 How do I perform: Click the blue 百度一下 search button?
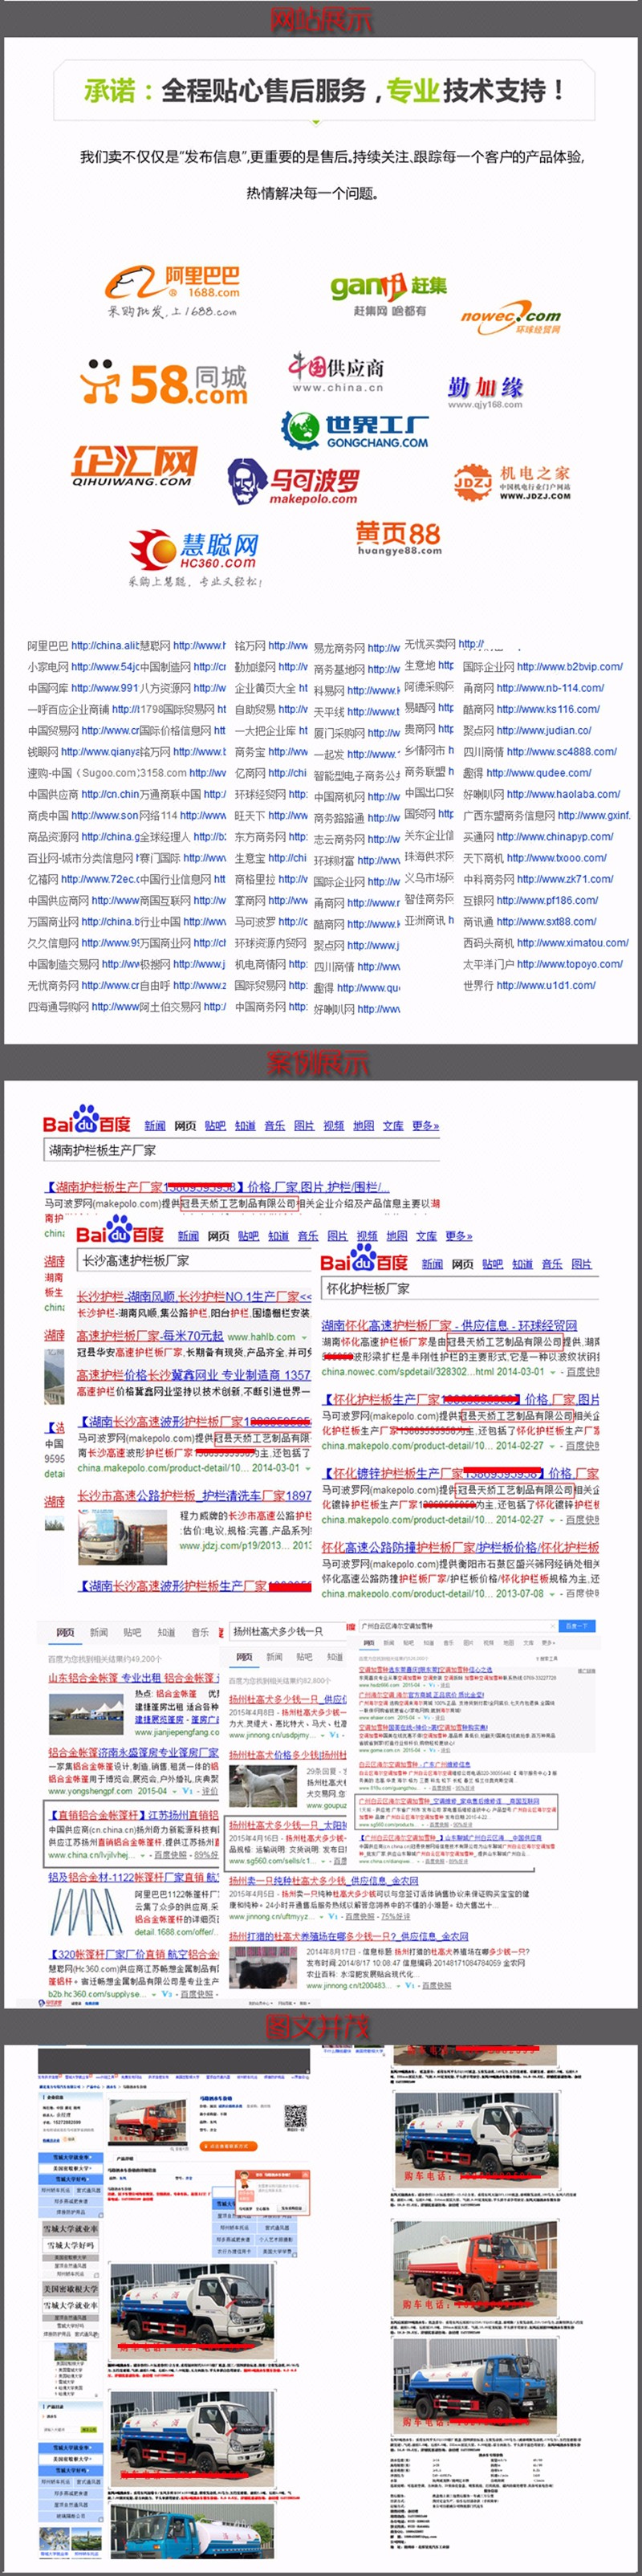tap(577, 1626)
